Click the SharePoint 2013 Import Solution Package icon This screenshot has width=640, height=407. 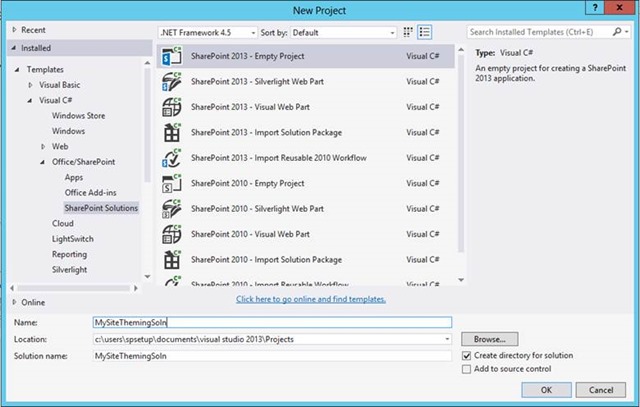tap(171, 132)
